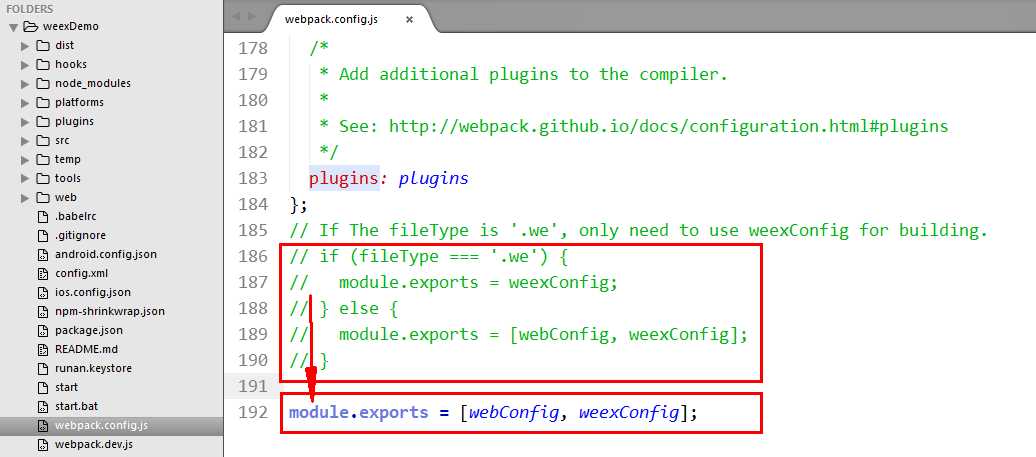This screenshot has height=457, width=1036.
Task: Click the android.config.json file icon
Action: pos(43,254)
